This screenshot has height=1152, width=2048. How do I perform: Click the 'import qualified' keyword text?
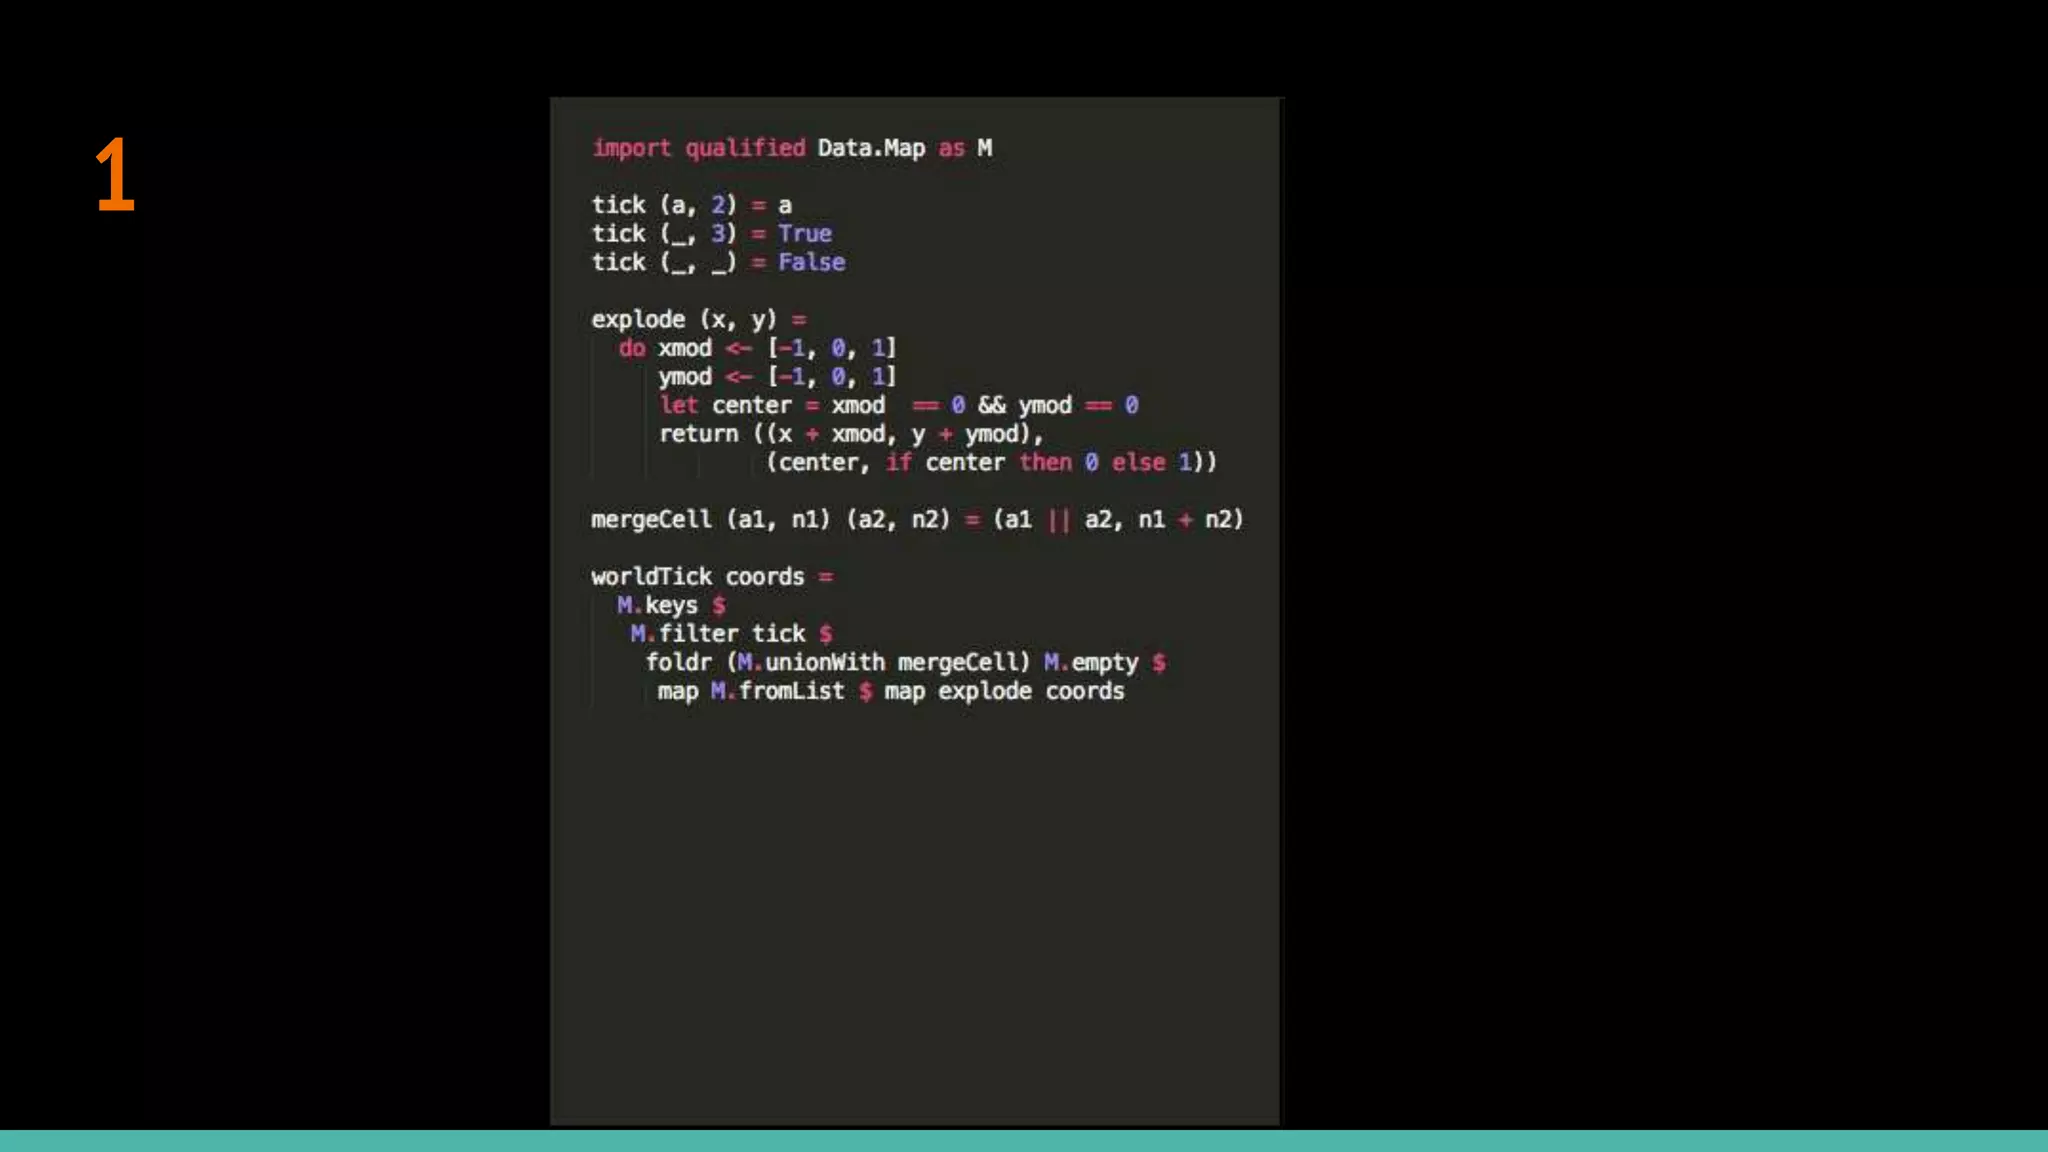(698, 148)
